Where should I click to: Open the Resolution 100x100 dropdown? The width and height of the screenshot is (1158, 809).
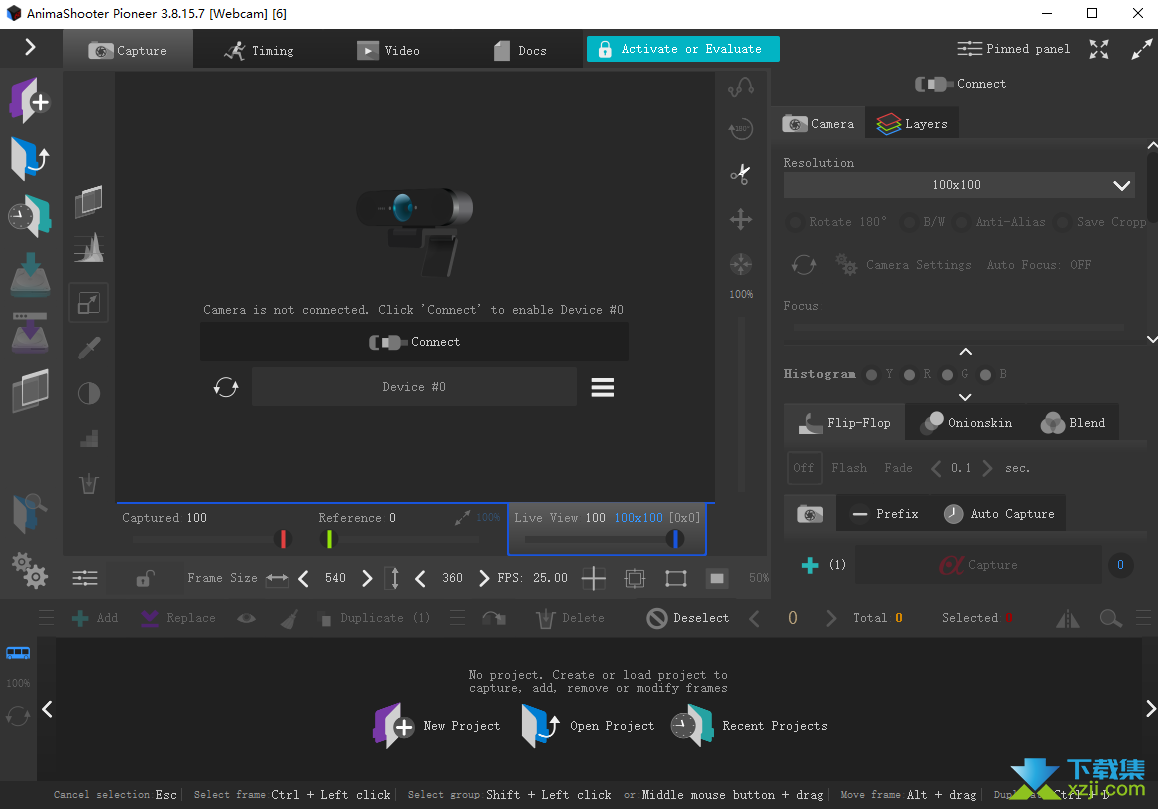pyautogui.click(x=959, y=185)
